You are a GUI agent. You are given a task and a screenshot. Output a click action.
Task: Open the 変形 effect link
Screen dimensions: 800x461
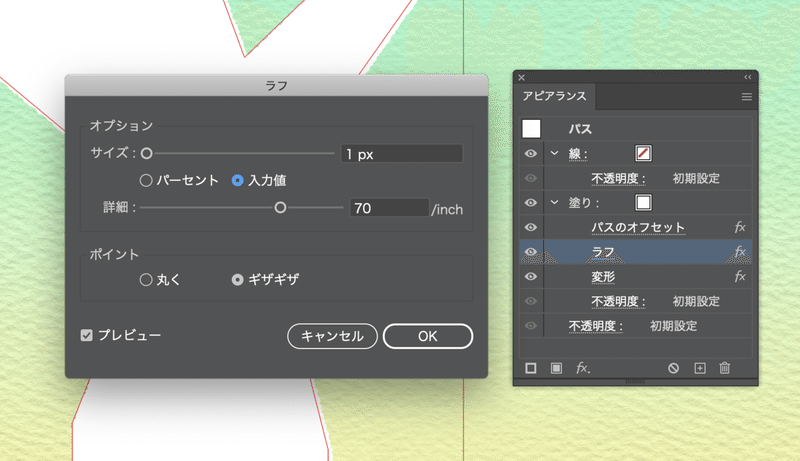(603, 277)
